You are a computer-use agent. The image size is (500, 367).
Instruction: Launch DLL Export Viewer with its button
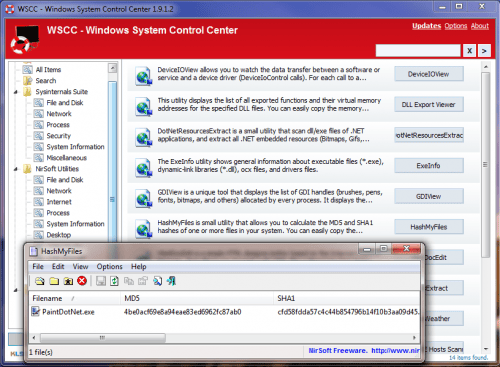[x=429, y=105]
